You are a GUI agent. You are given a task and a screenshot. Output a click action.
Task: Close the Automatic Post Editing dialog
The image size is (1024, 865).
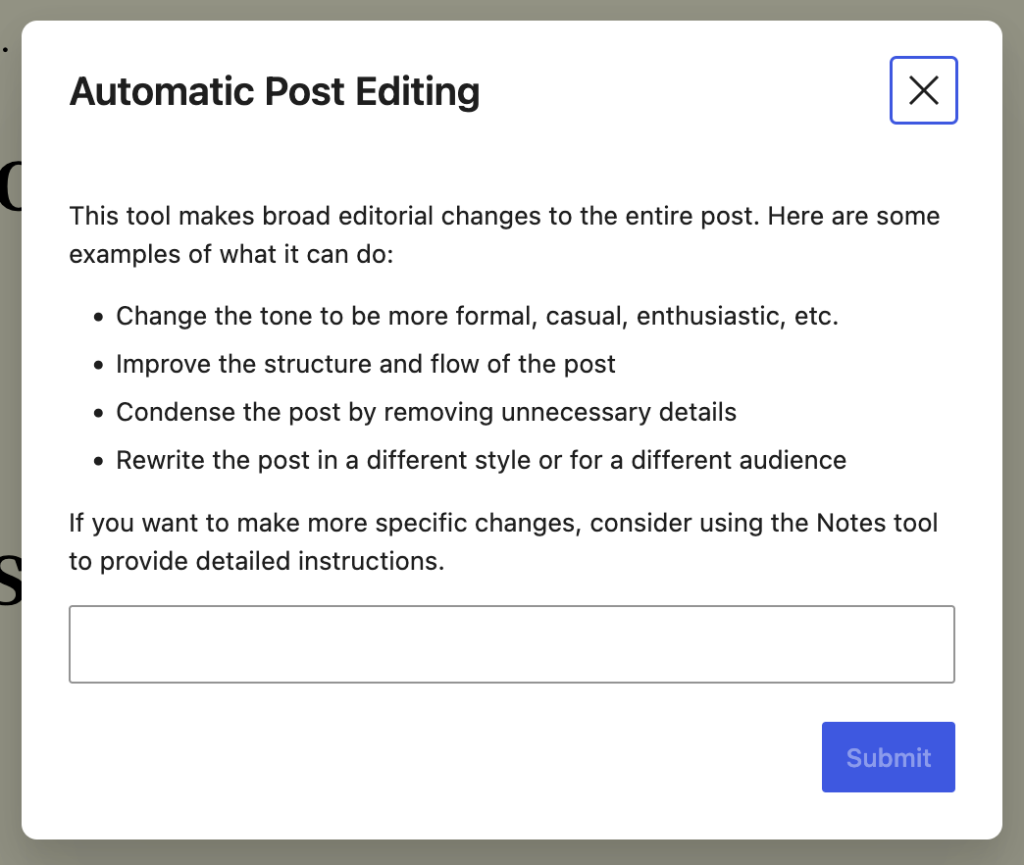(923, 90)
